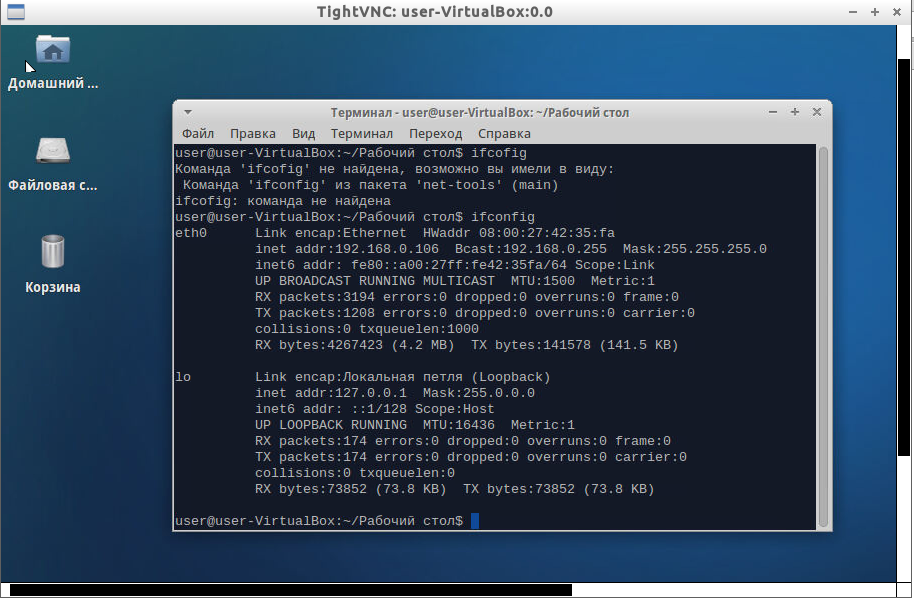Viewport: 914px width, 598px height.
Task: Click the TightVNC vertical scrollbar on right
Action: pyautogui.click(x=904, y=257)
